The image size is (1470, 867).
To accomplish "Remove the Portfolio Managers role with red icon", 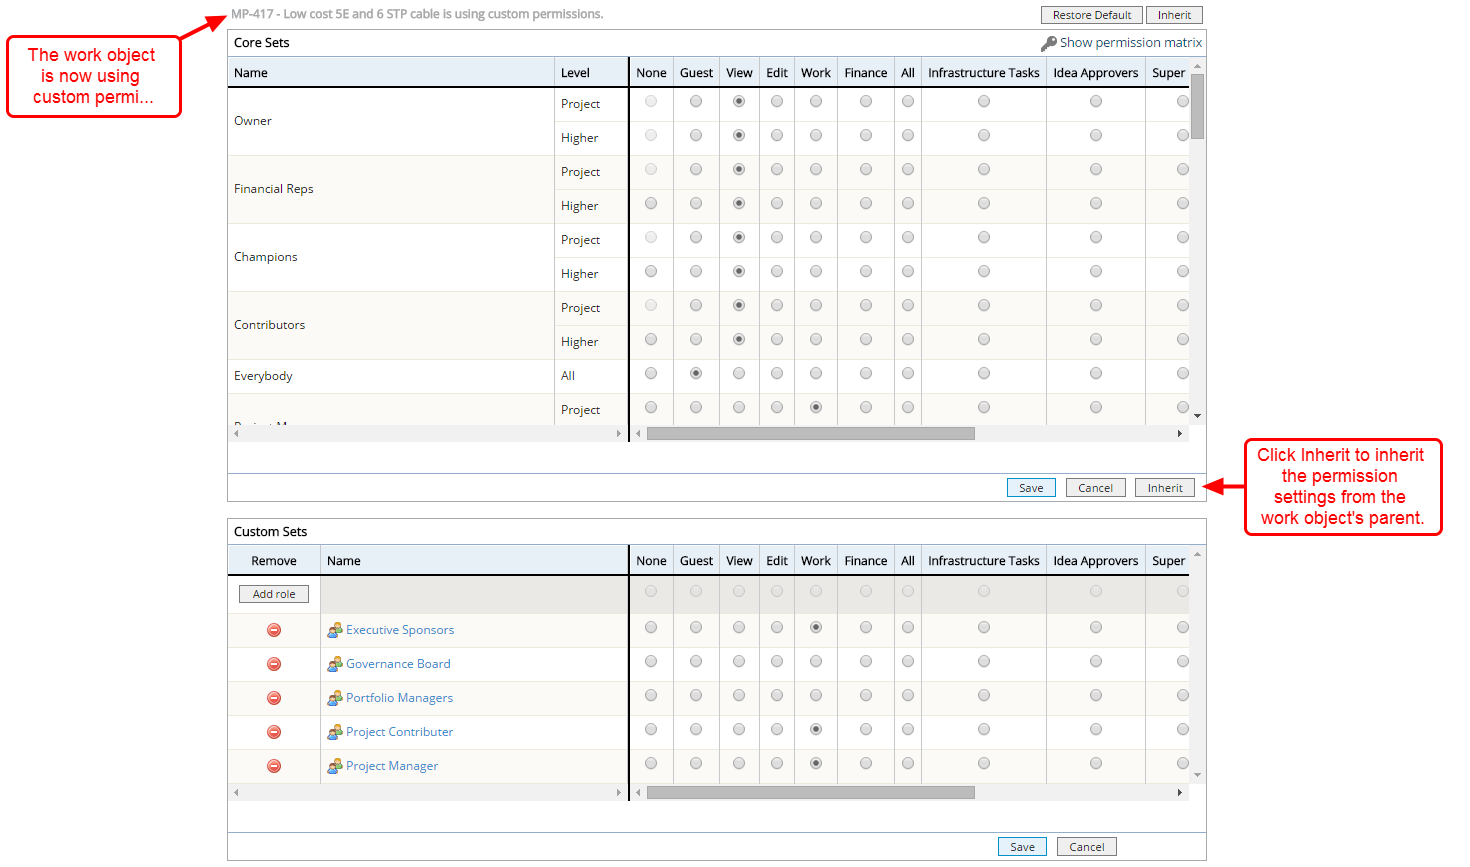I will click(274, 698).
